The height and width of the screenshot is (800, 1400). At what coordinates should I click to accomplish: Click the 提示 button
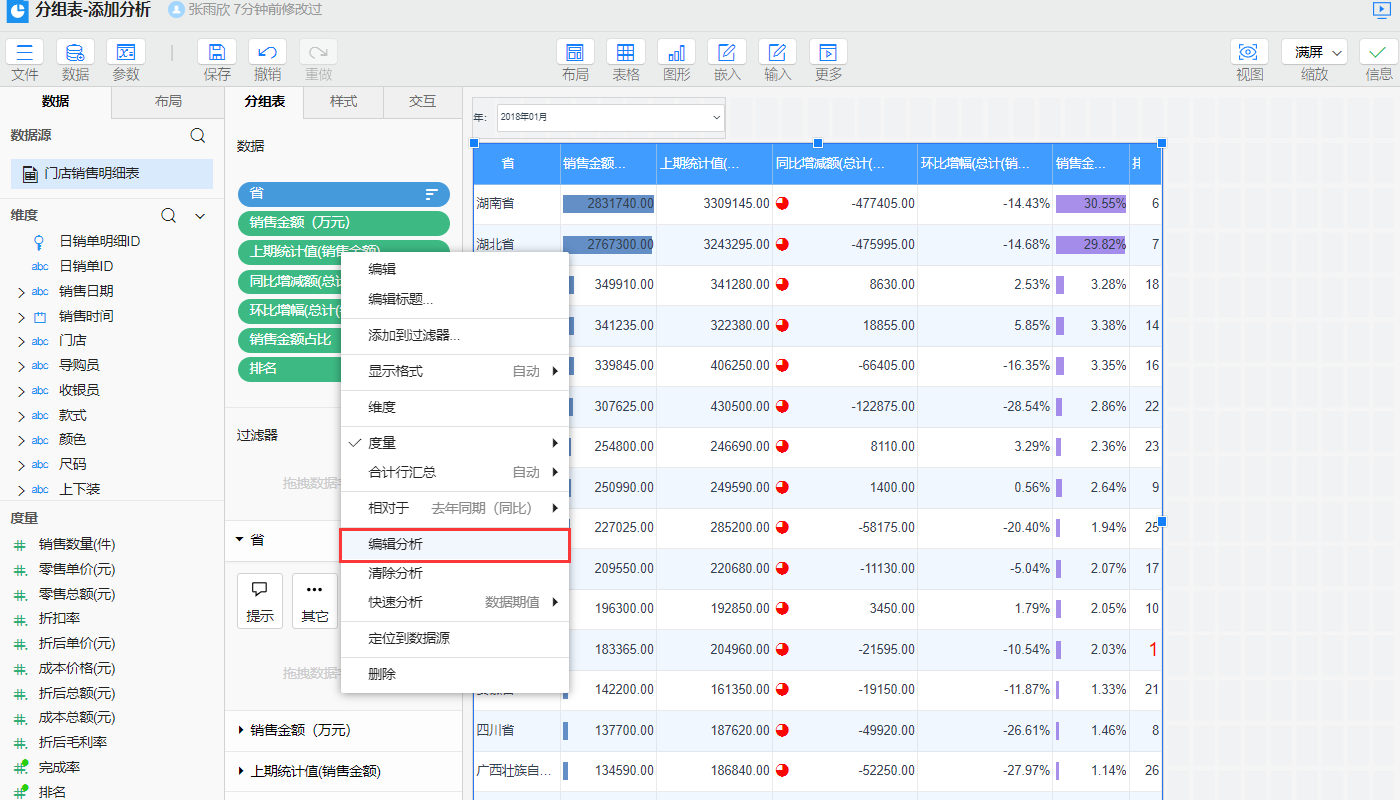tap(260, 601)
